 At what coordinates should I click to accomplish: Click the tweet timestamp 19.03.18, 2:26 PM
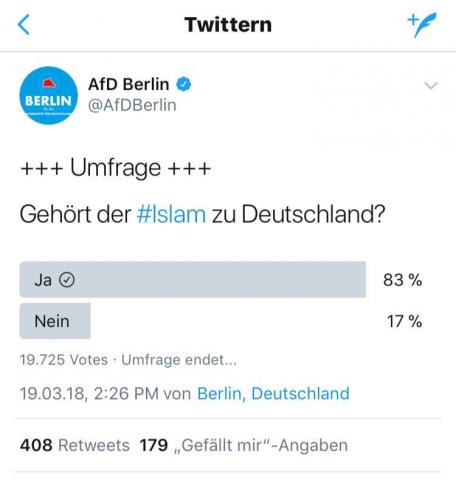89,394
